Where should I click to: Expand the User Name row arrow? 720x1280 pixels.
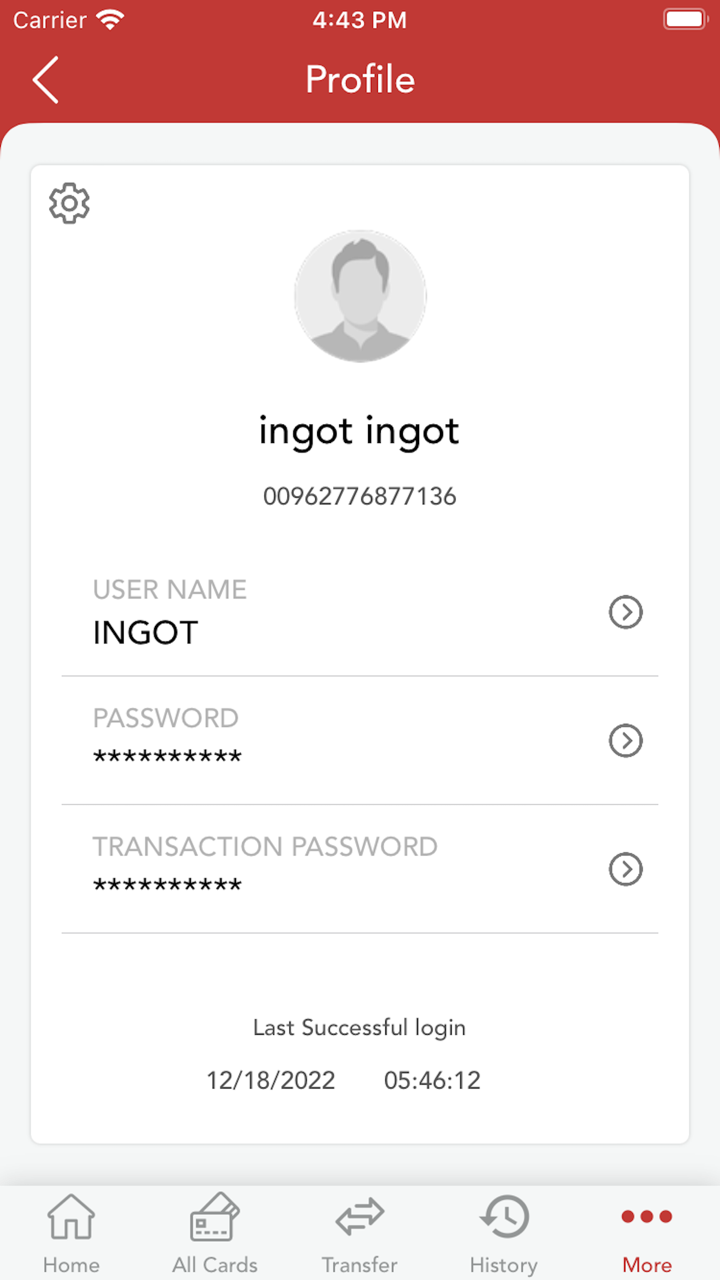626,612
